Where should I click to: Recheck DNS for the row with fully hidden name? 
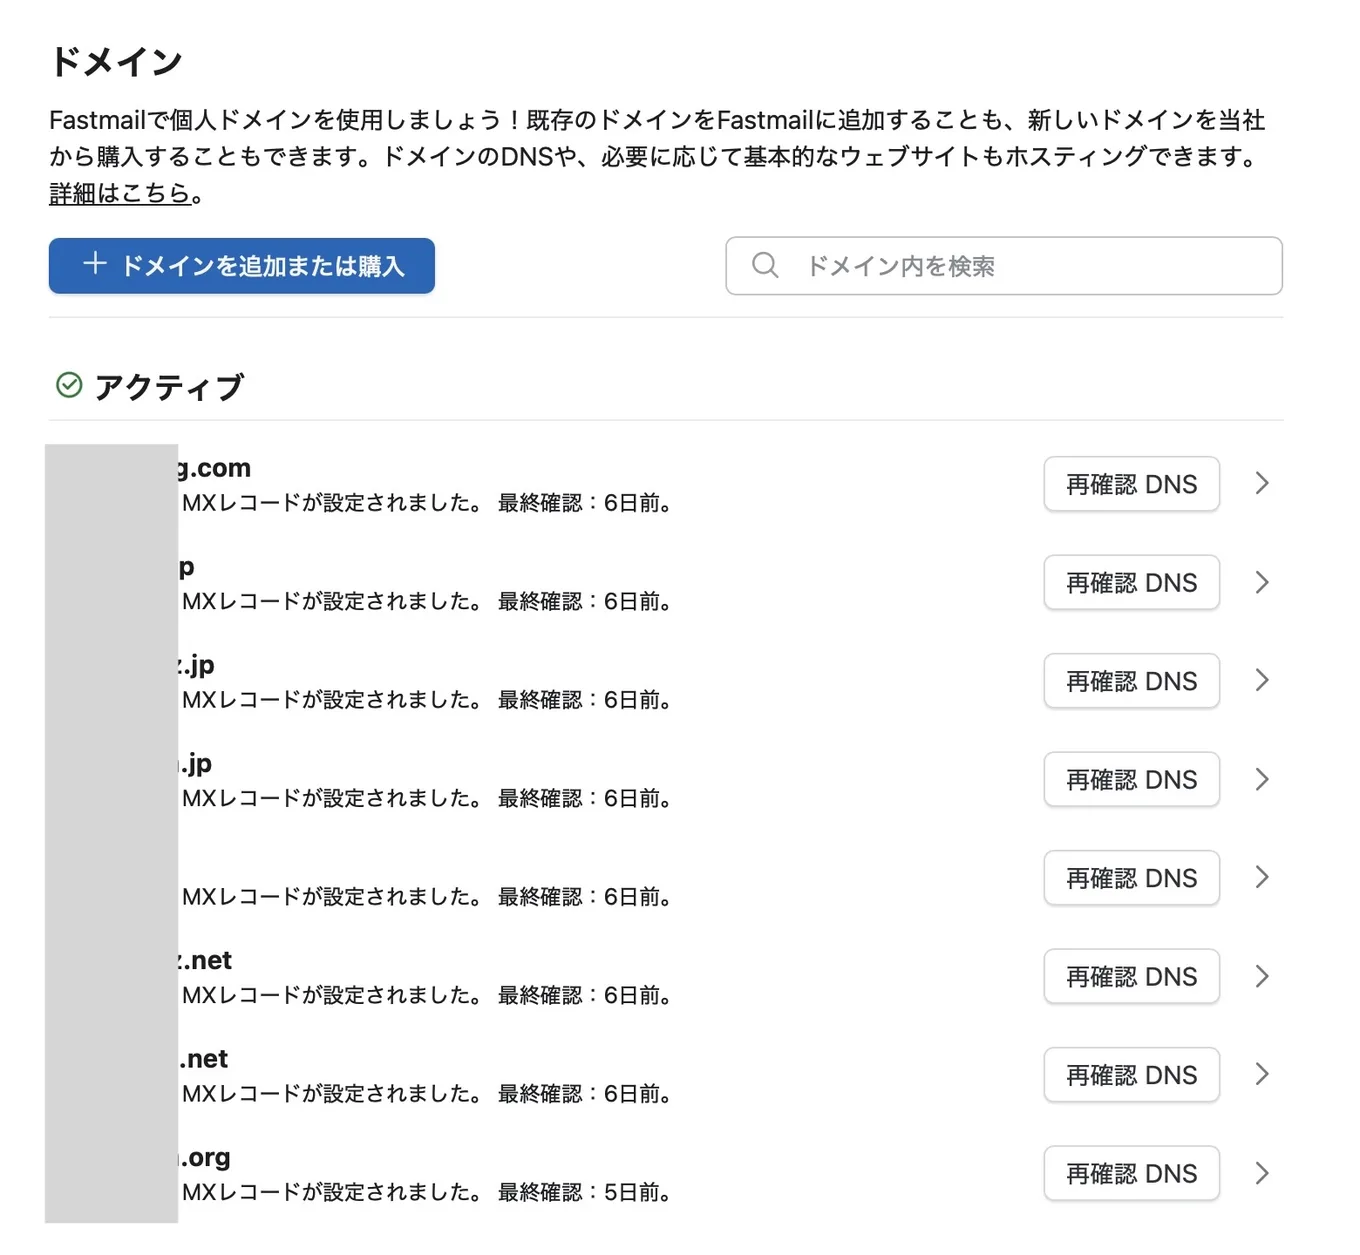coord(1131,878)
